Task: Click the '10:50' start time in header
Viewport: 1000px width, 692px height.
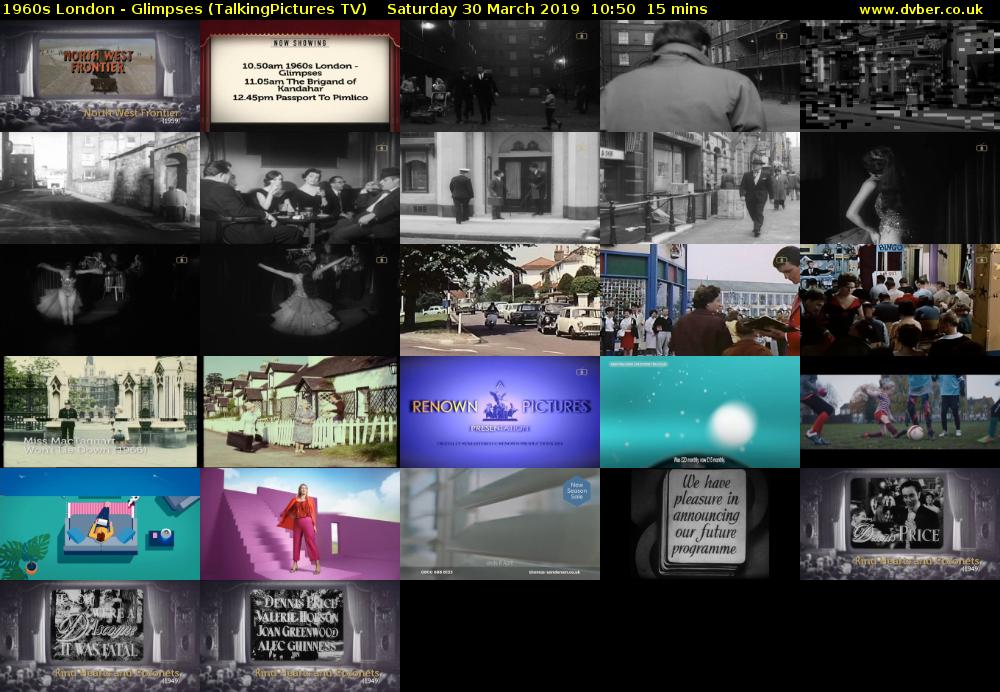Action: (x=612, y=9)
